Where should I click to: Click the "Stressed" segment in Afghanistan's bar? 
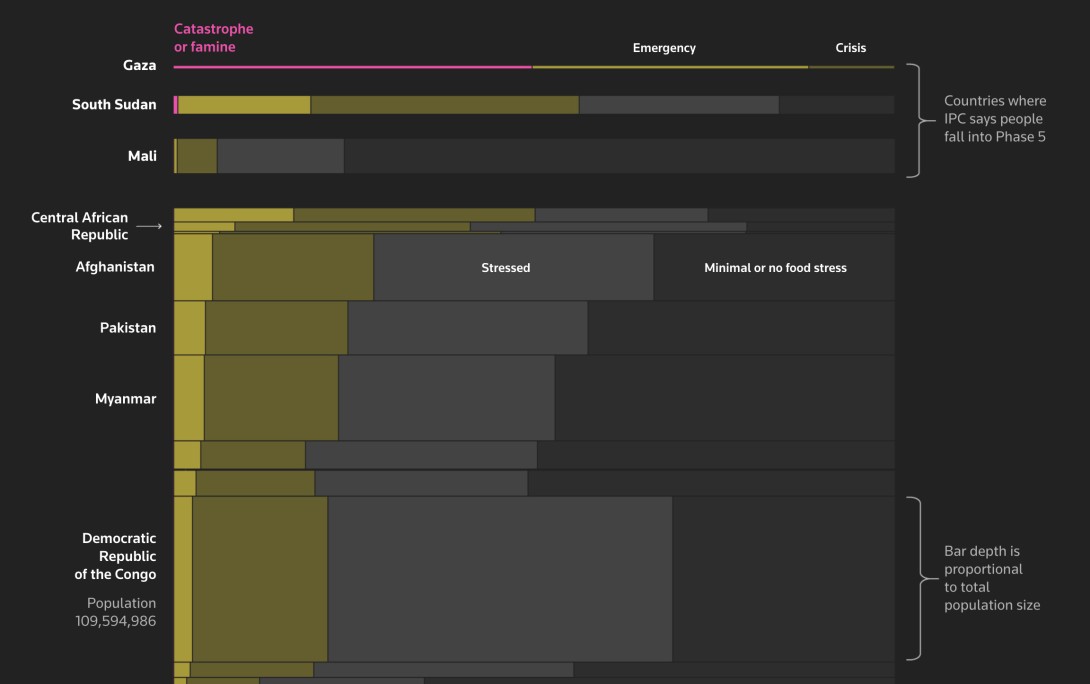pos(506,268)
